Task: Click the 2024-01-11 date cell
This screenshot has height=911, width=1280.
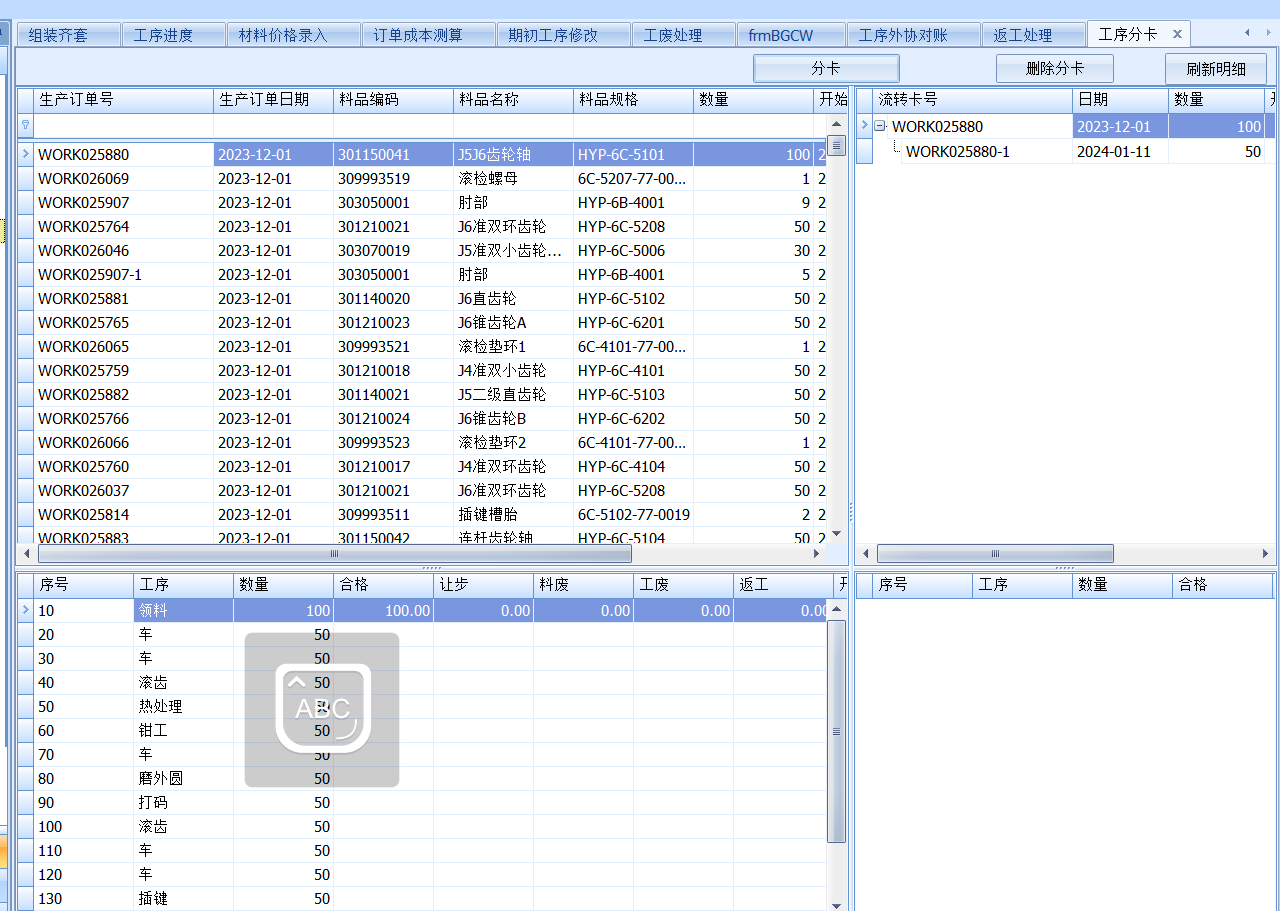Action: pos(1120,152)
